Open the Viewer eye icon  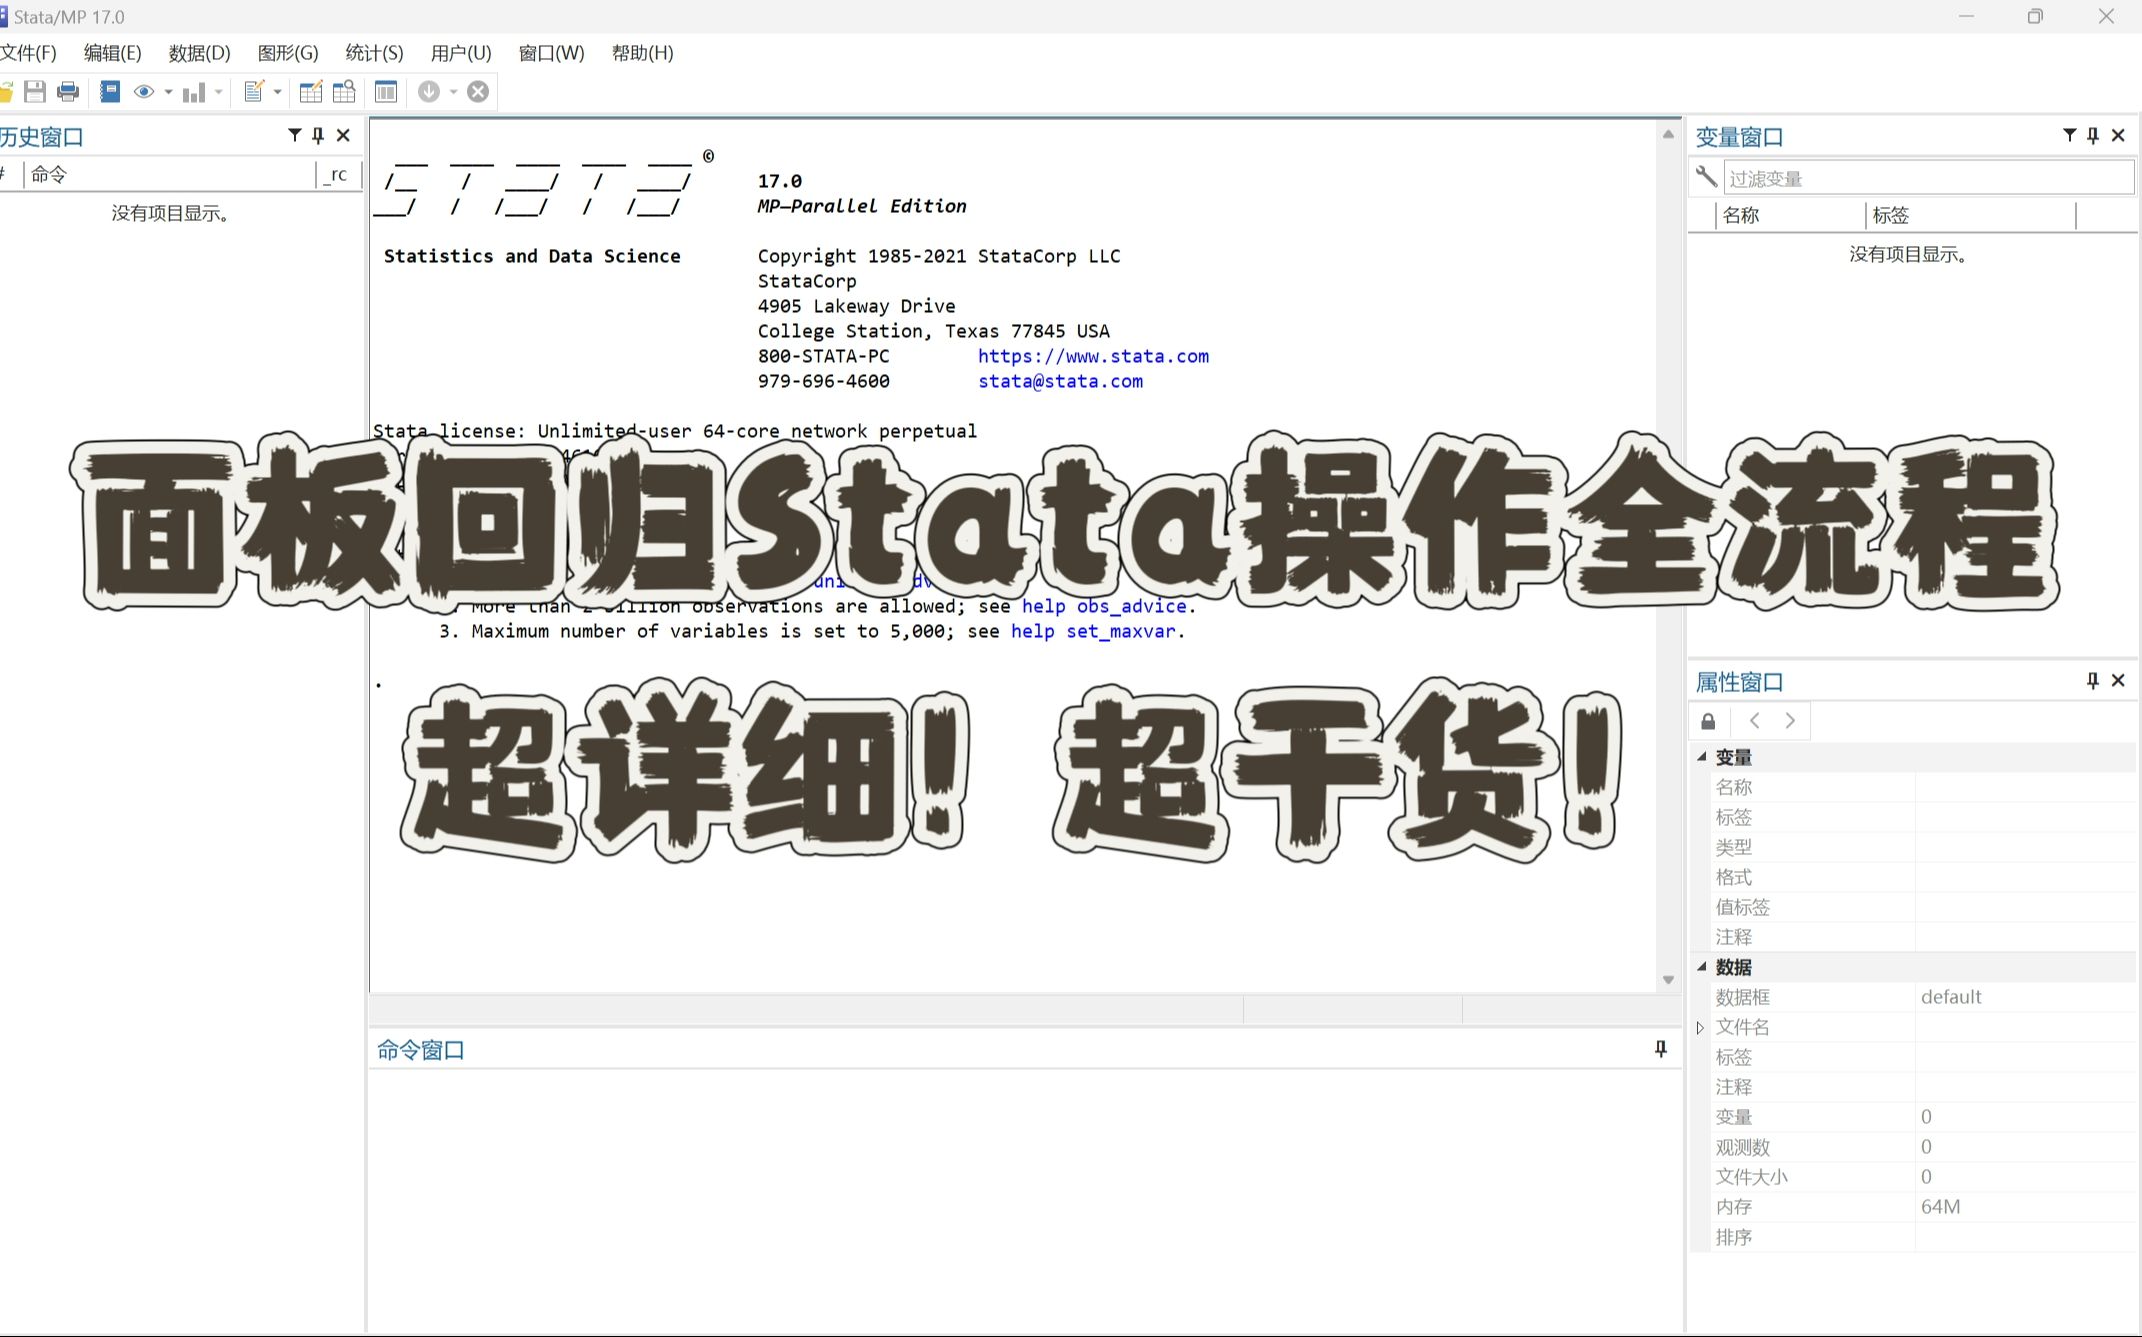coord(144,92)
